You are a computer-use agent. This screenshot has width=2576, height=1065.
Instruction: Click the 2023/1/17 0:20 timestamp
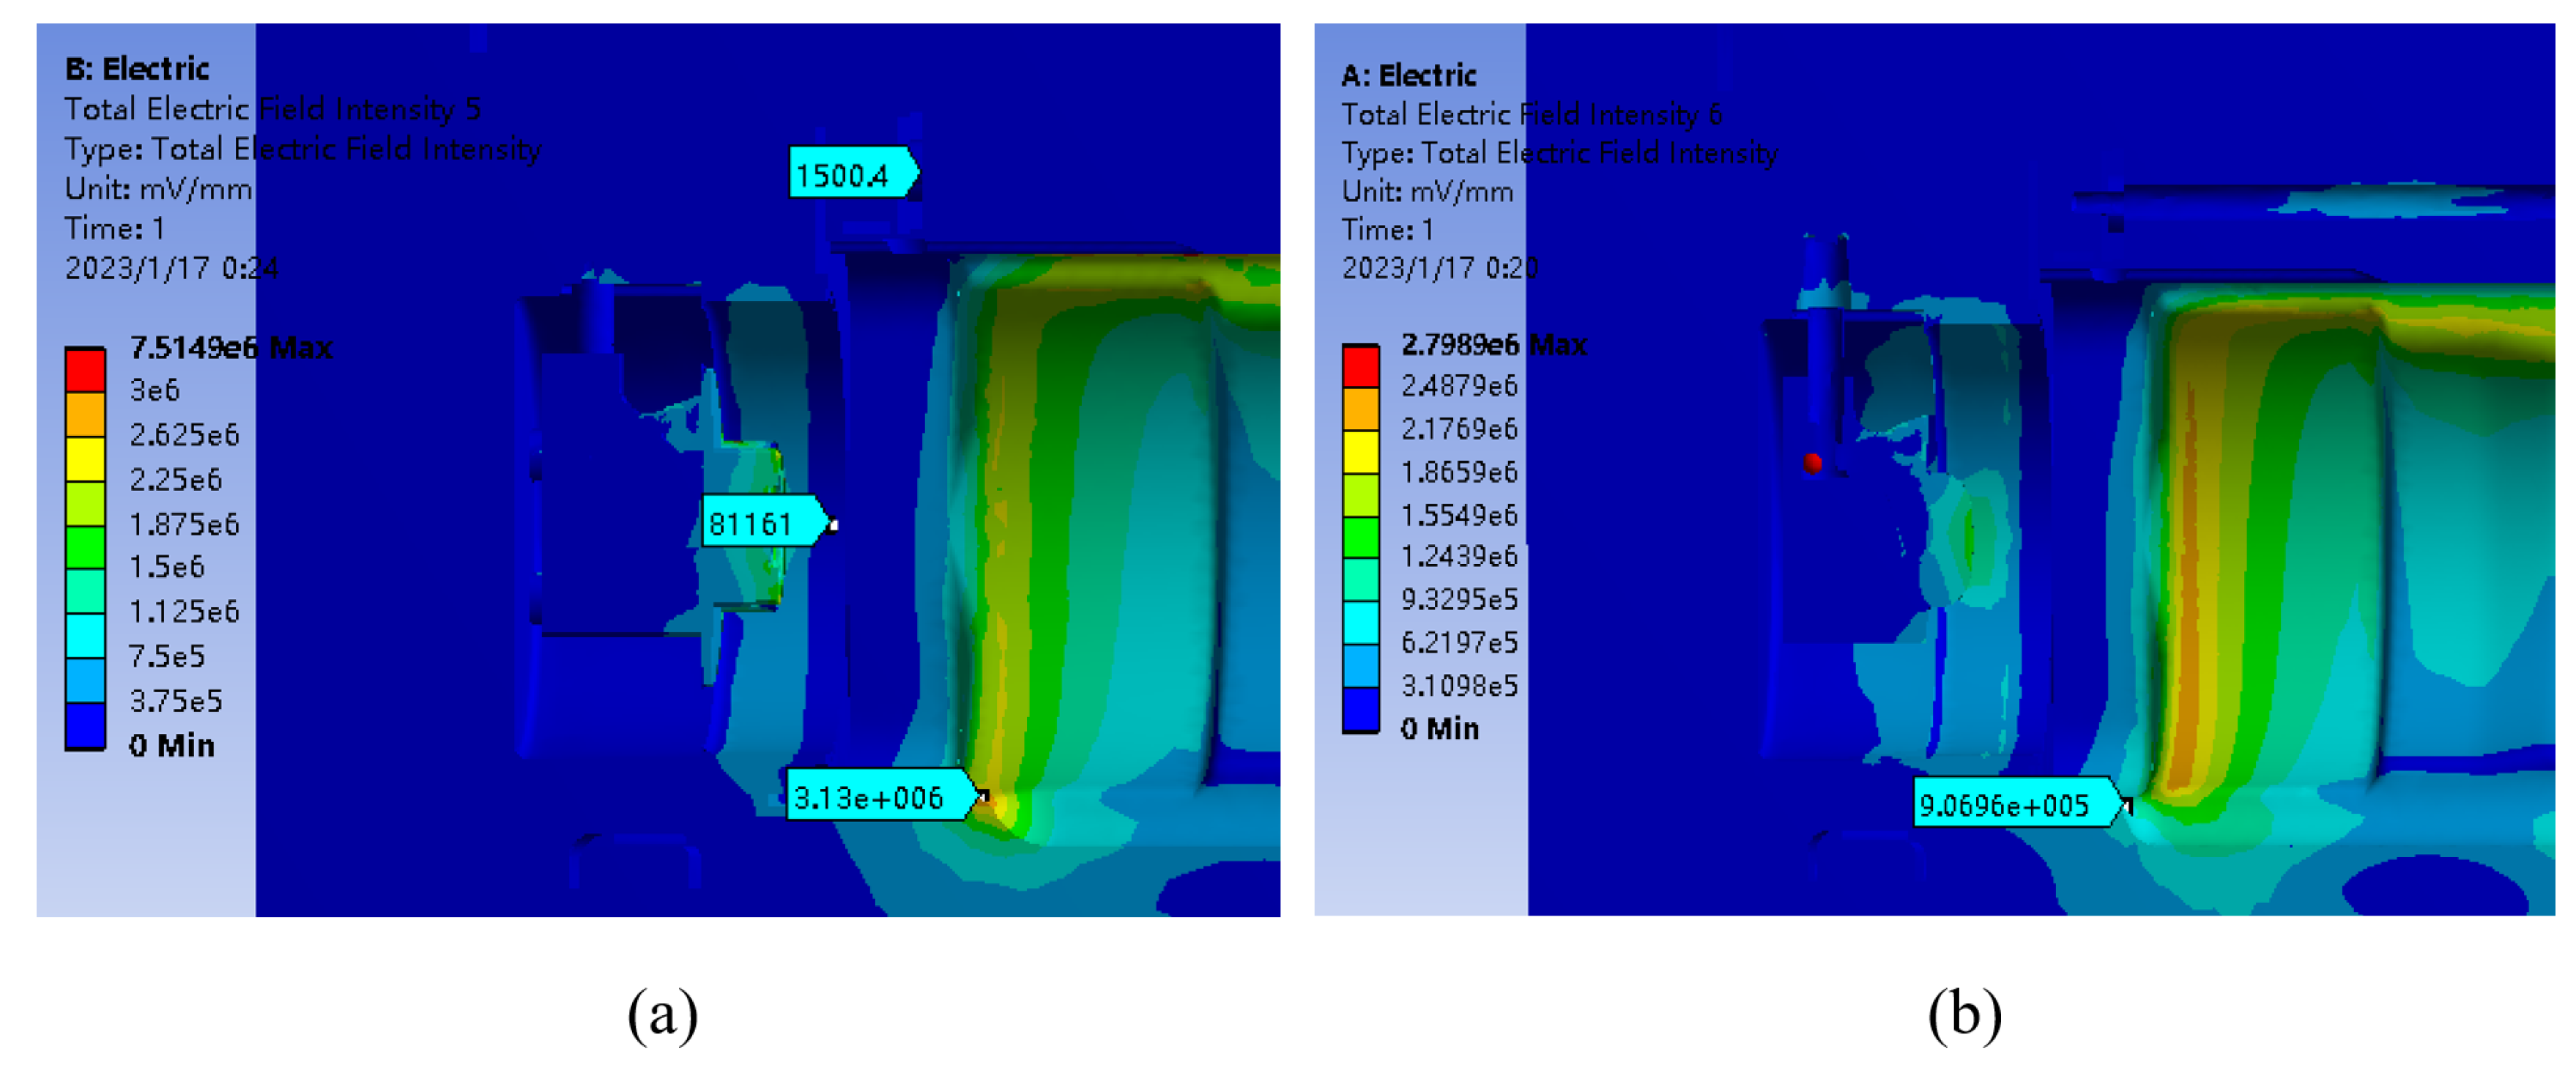1439,268
